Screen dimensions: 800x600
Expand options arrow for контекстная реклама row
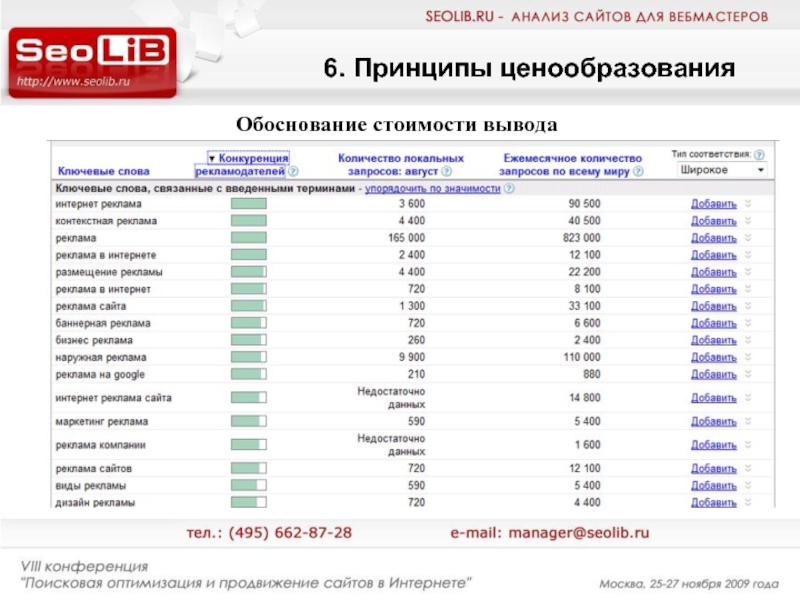pos(748,220)
